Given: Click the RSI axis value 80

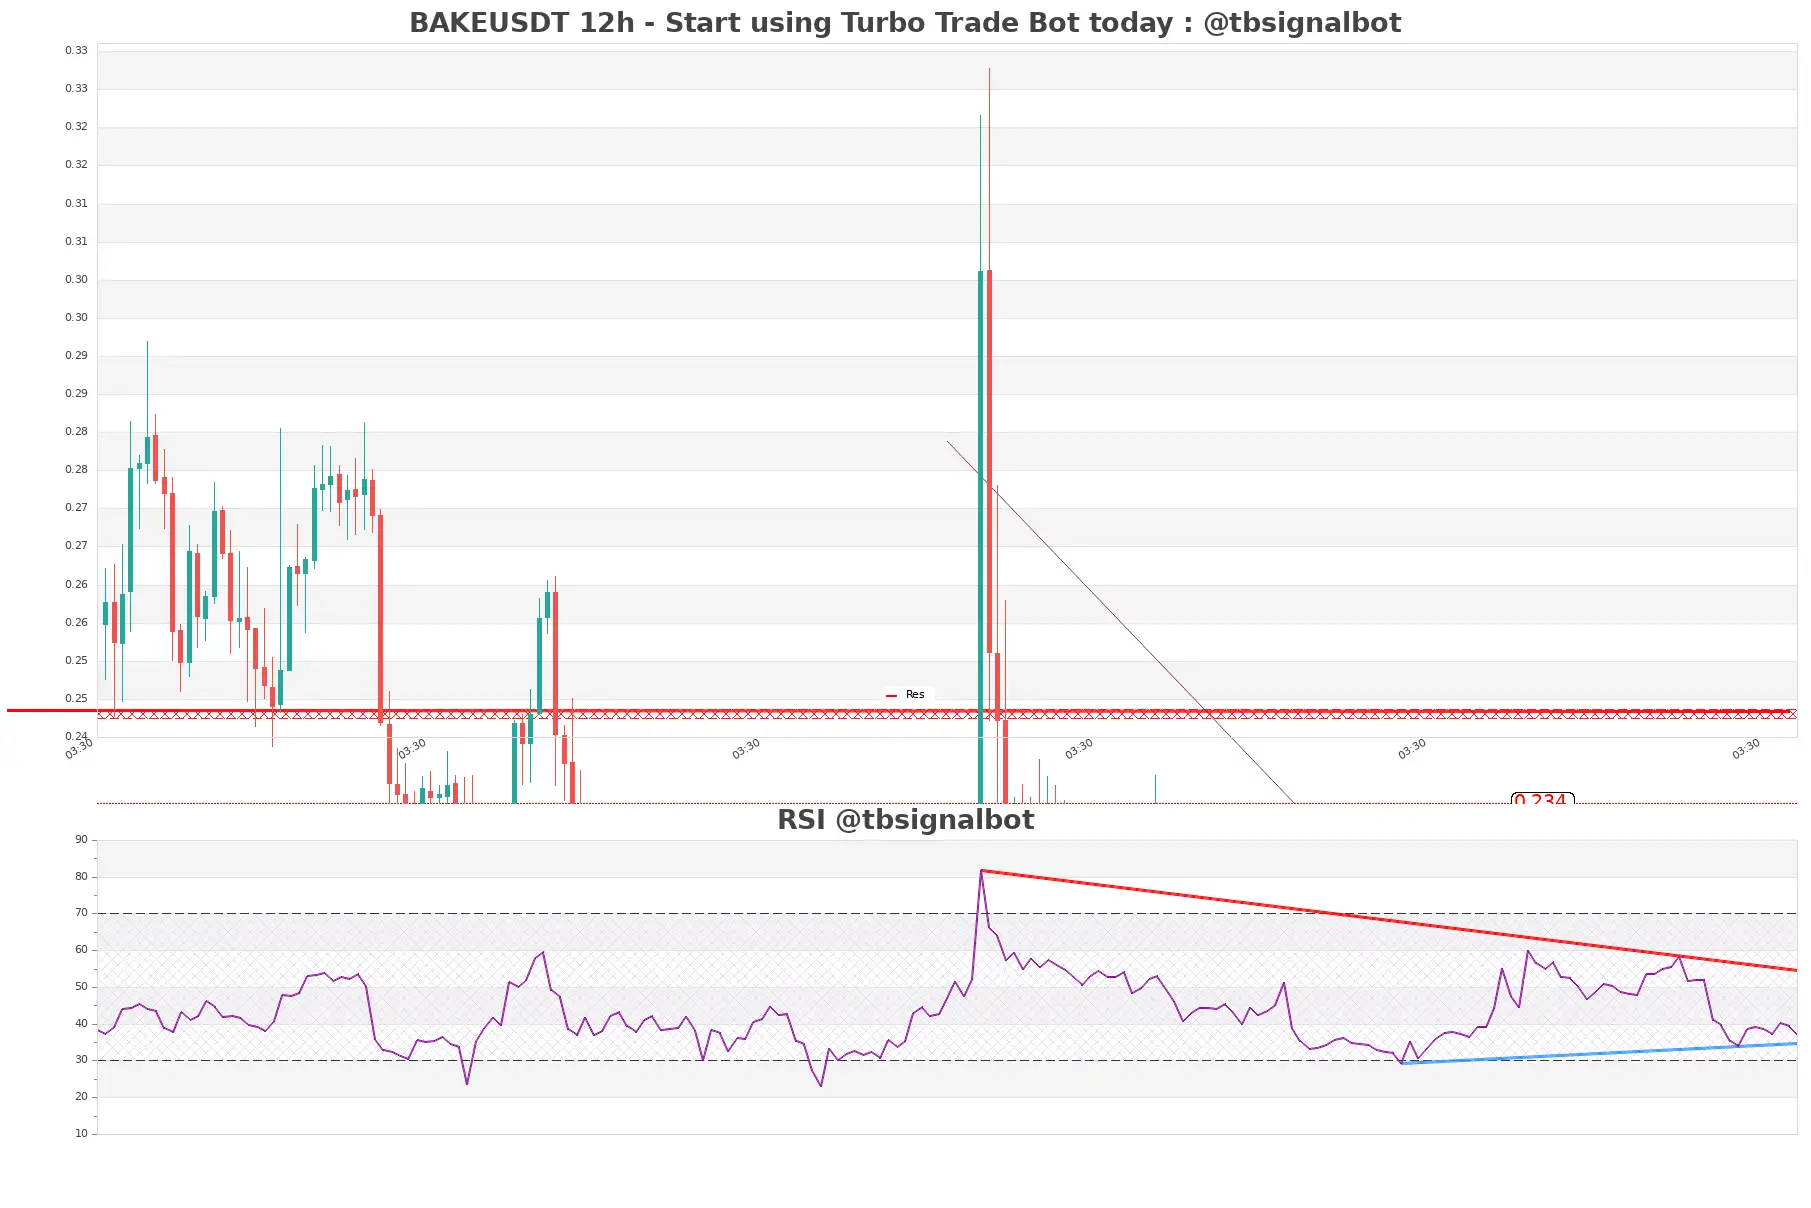Looking at the screenshot, I should point(81,877).
